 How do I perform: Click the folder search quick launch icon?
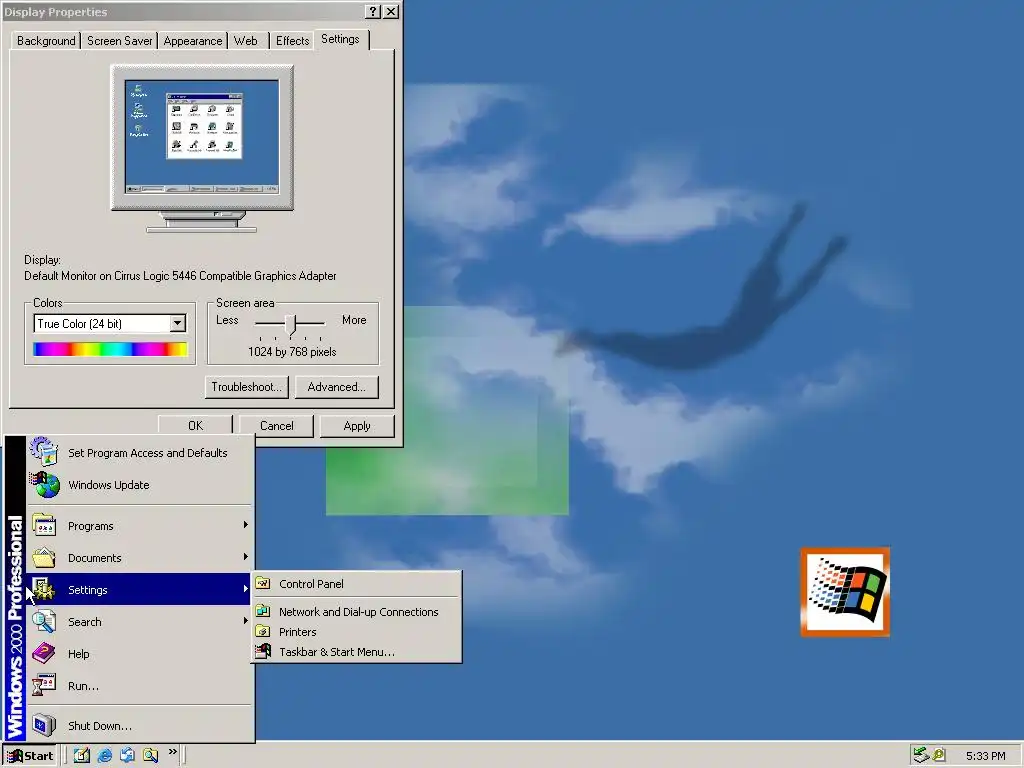coord(150,755)
